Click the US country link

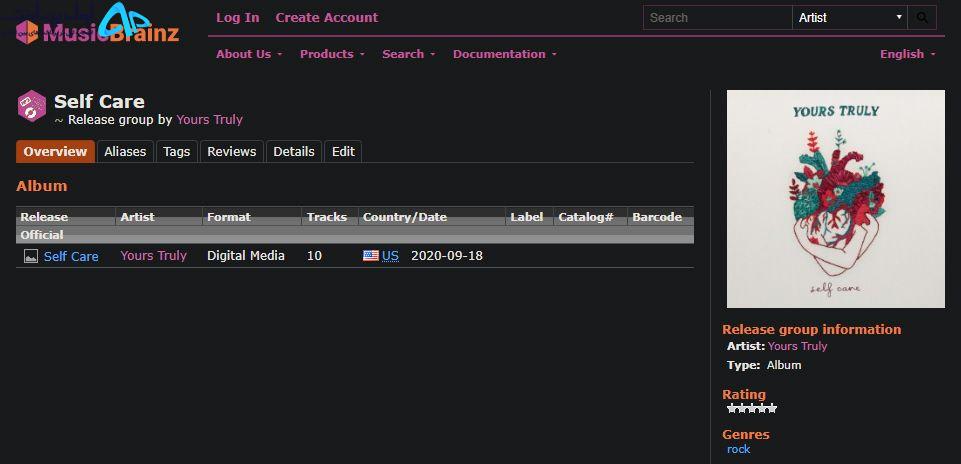(390, 256)
